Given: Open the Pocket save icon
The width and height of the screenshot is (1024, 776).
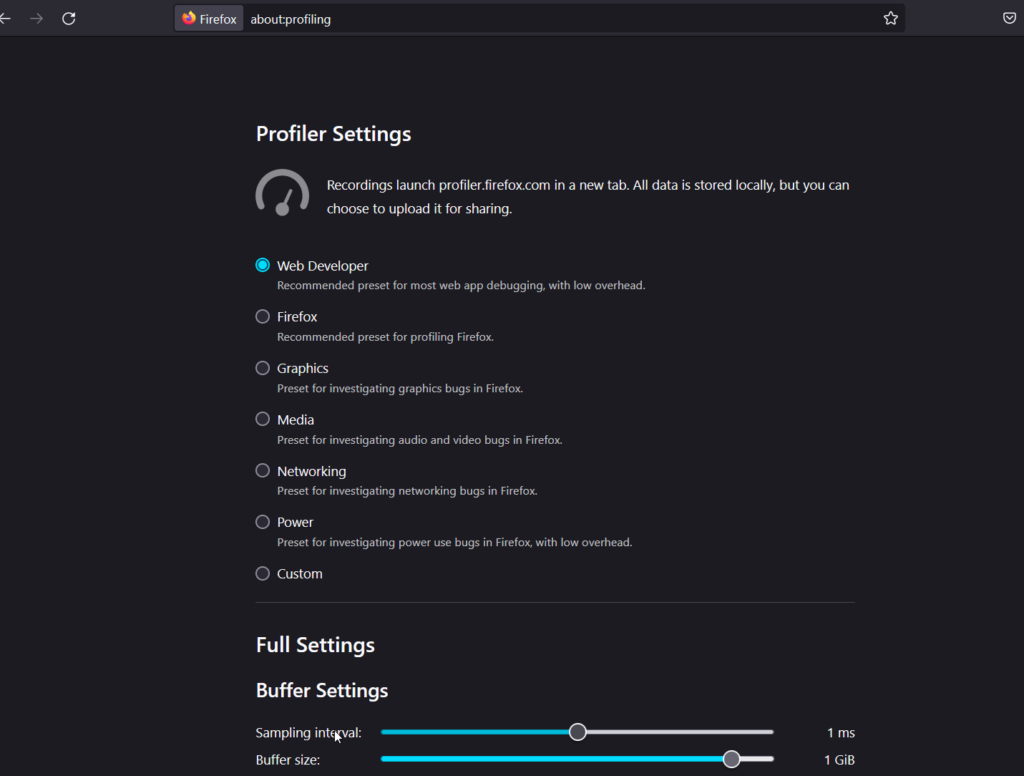Looking at the screenshot, I should point(1010,18).
